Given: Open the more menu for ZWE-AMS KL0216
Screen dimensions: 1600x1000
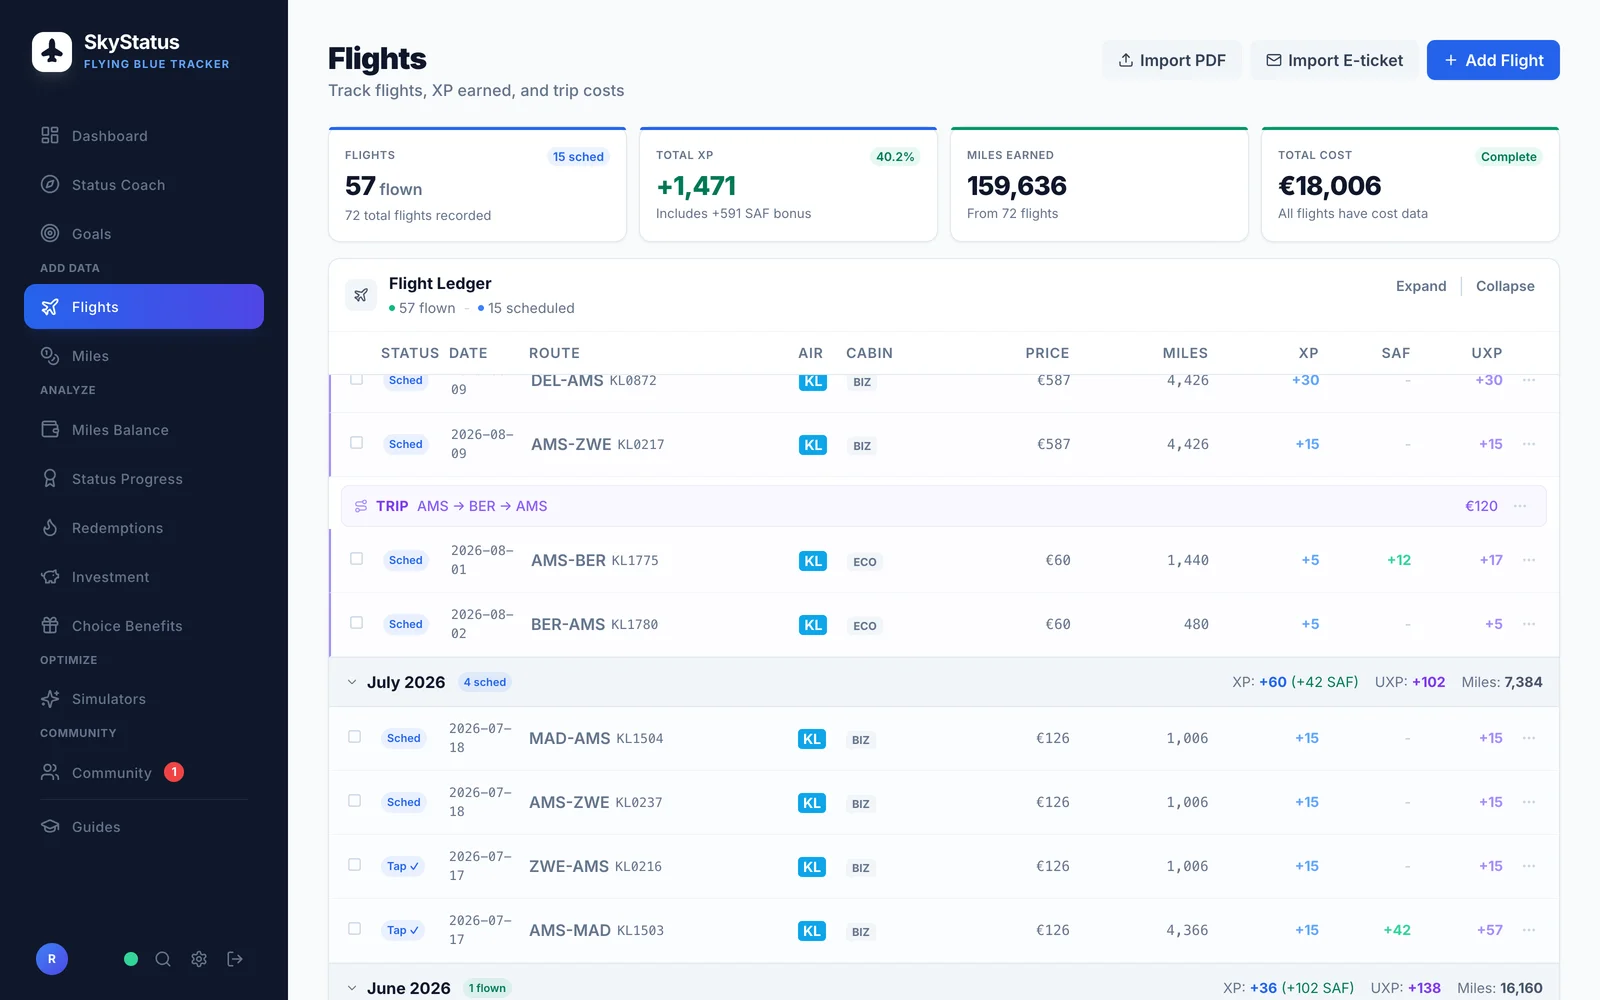Looking at the screenshot, I should (x=1529, y=866).
